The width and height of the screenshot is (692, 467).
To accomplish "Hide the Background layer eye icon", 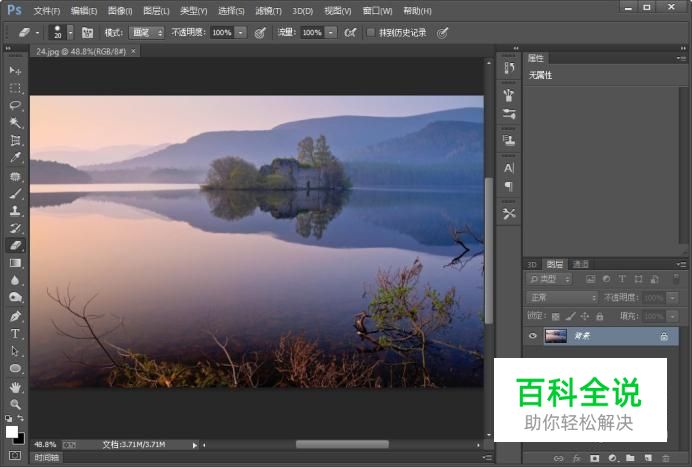I will [x=533, y=336].
